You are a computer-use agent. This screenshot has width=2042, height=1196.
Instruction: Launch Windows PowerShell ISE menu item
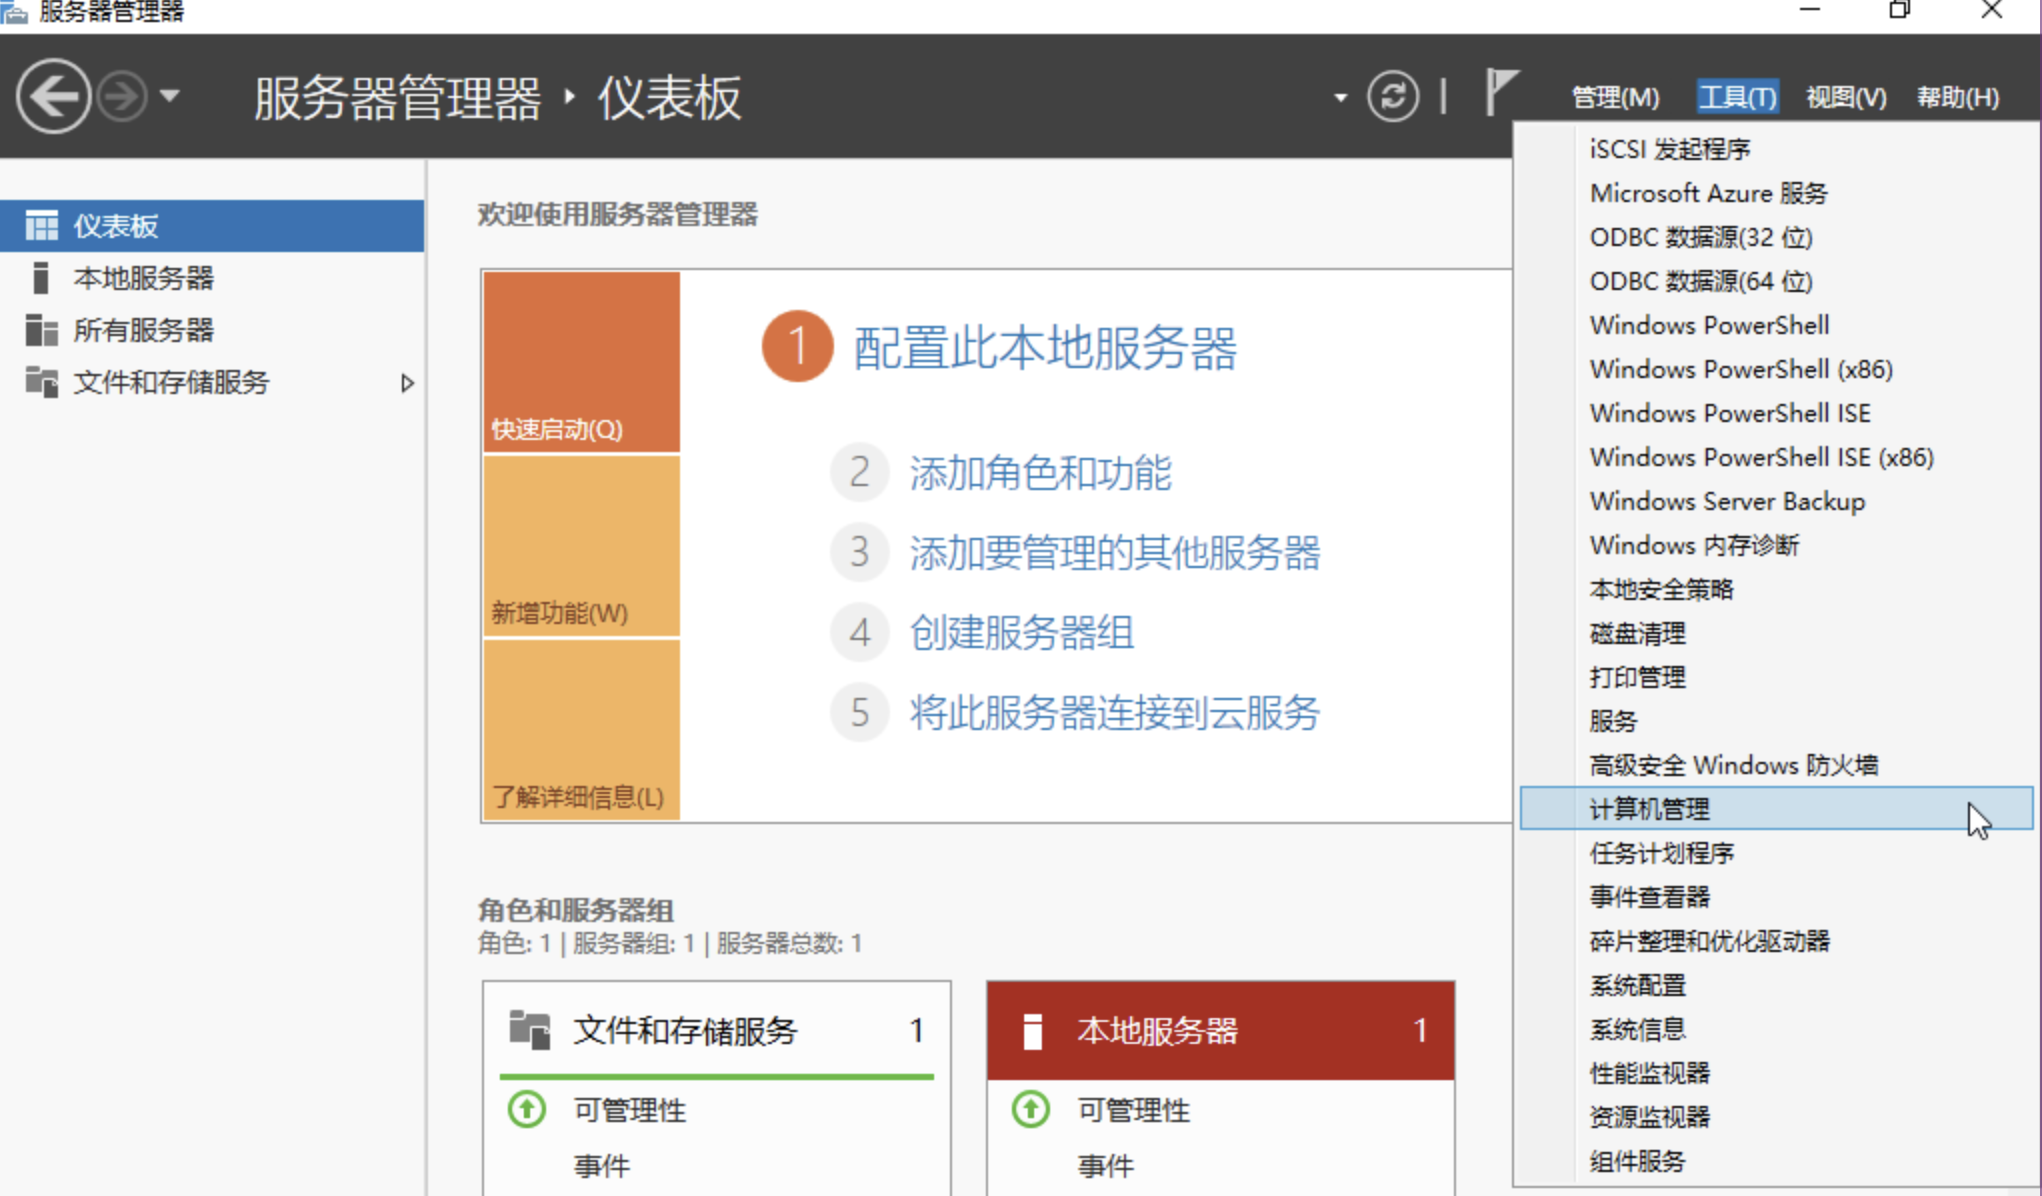[1776, 413]
